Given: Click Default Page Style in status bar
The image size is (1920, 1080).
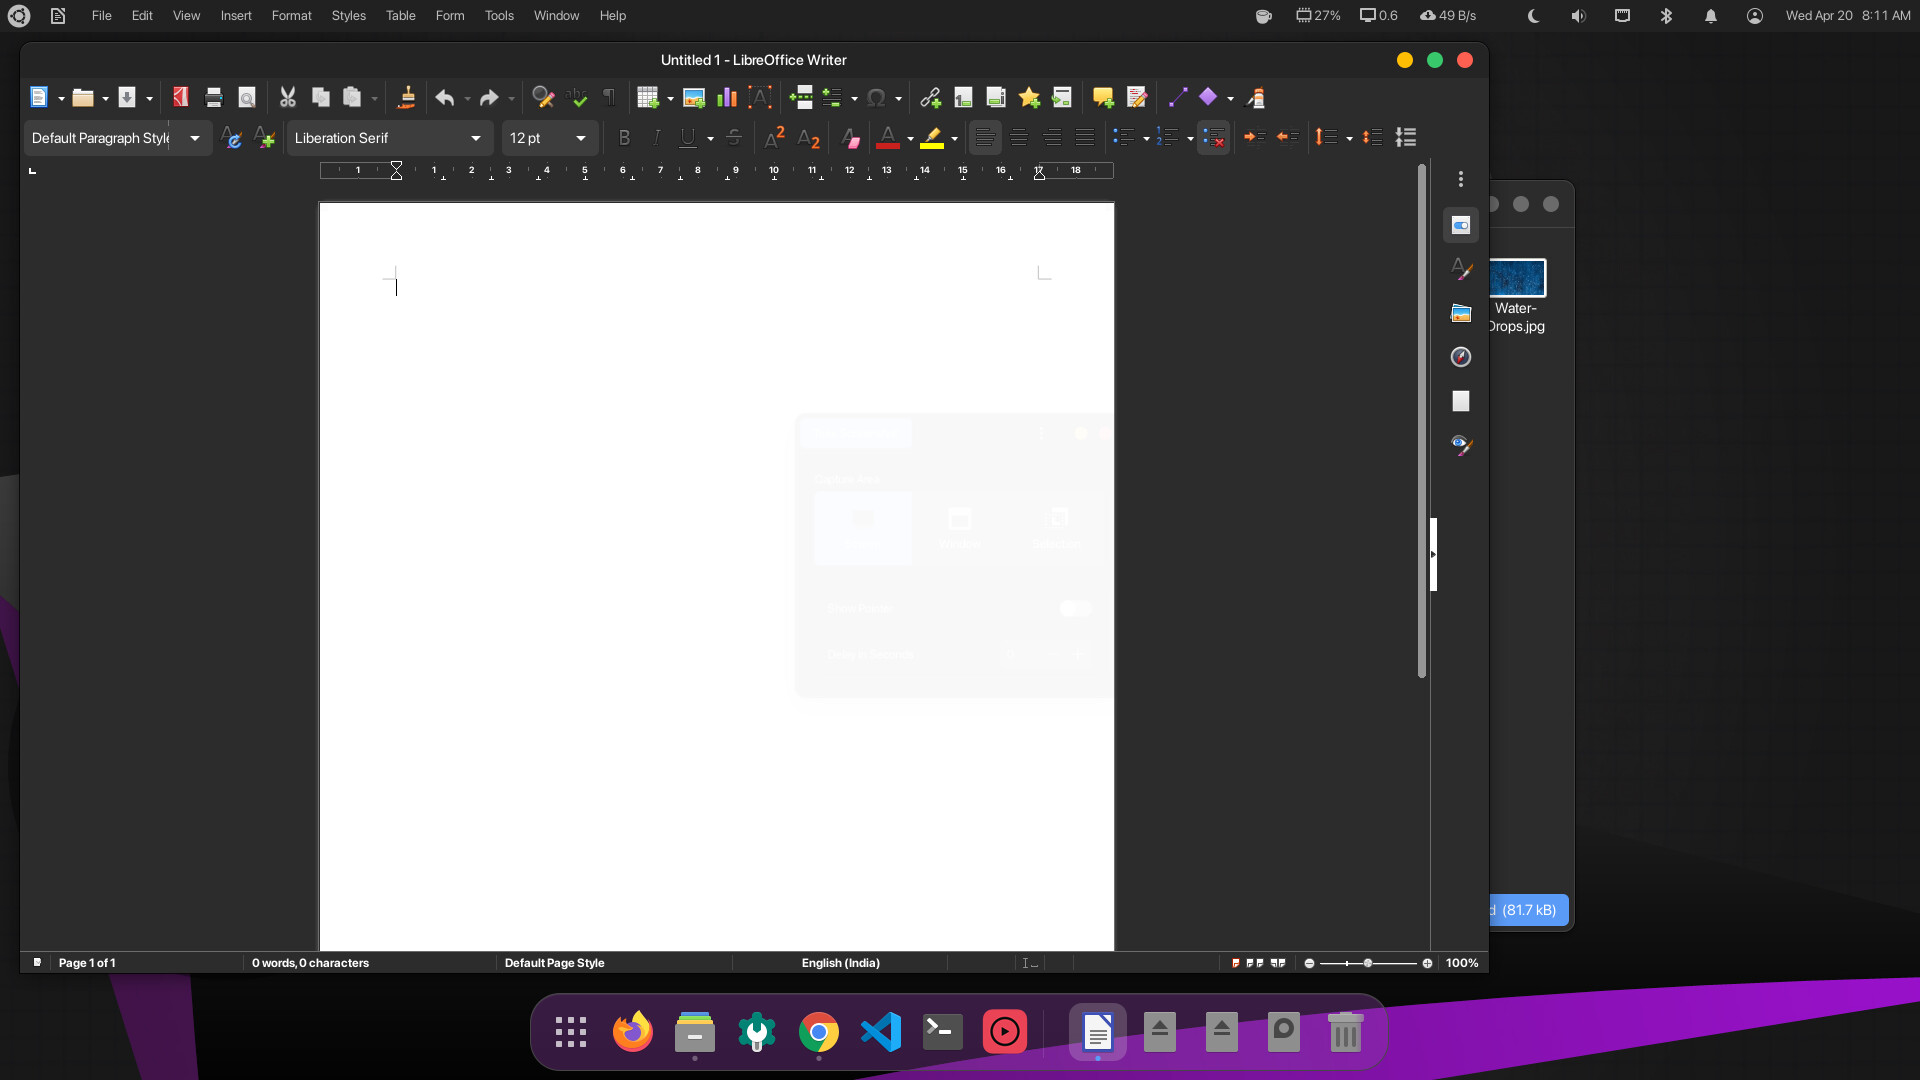Looking at the screenshot, I should pyautogui.click(x=554, y=963).
